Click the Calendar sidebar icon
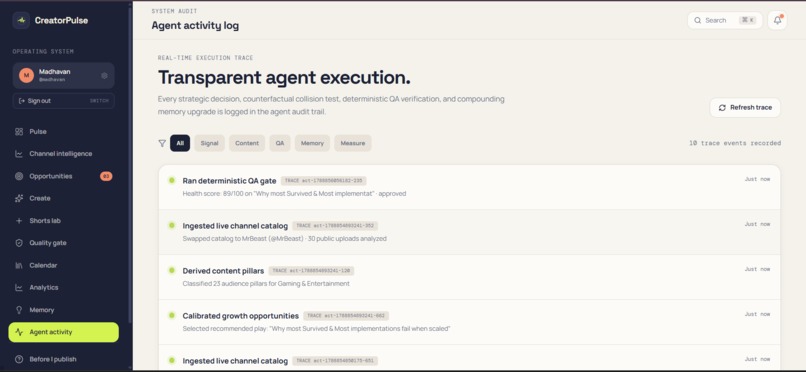Image resolution: width=806 pixels, height=372 pixels. 19,265
